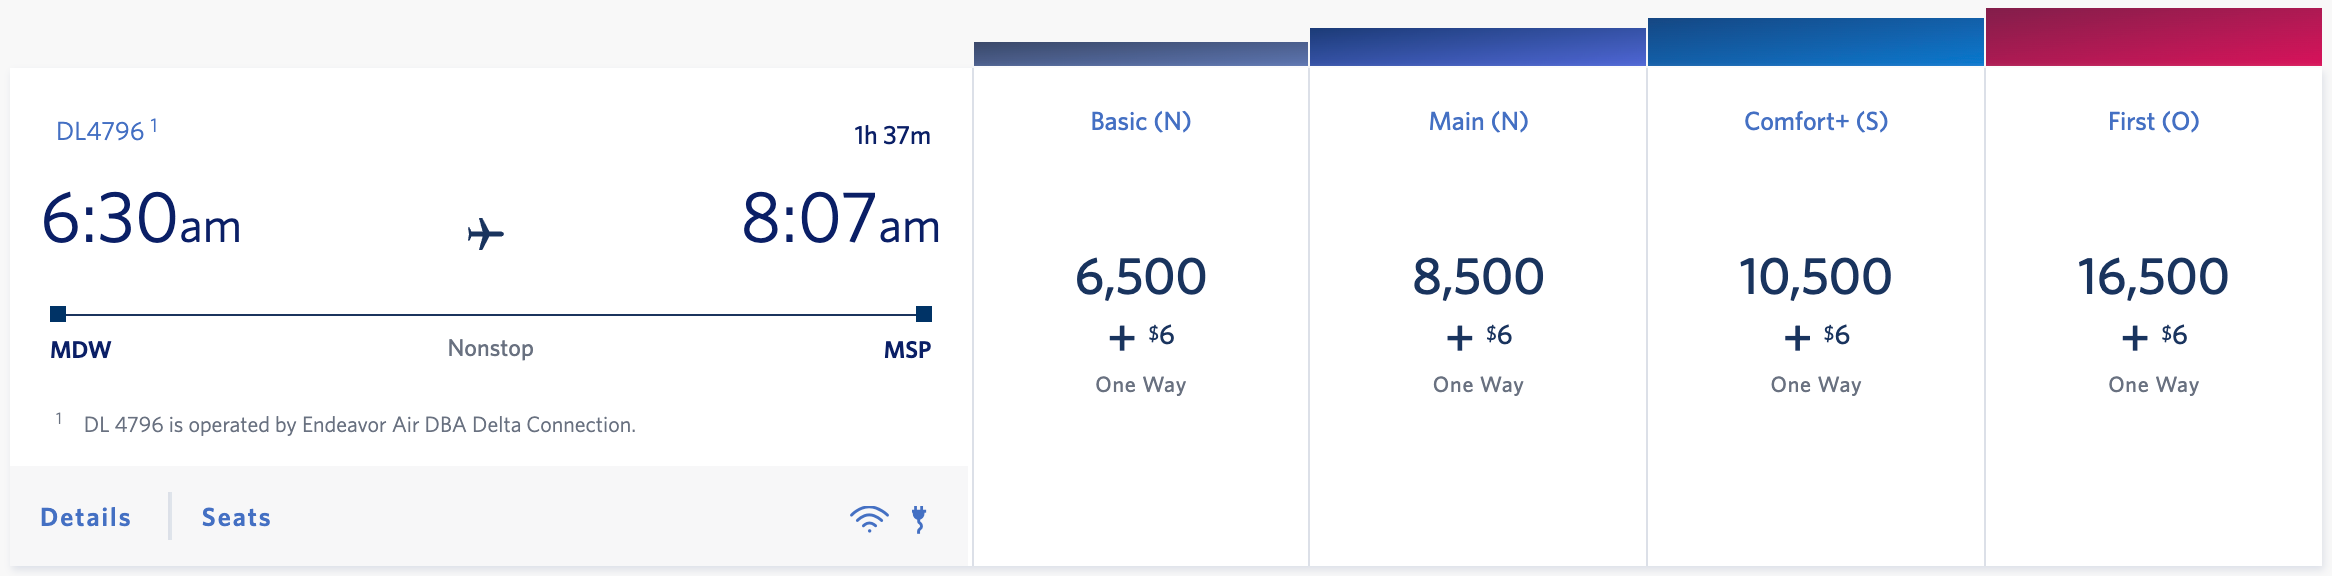This screenshot has width=2332, height=576.
Task: Click the Basic (N) column header label
Action: (x=1140, y=121)
